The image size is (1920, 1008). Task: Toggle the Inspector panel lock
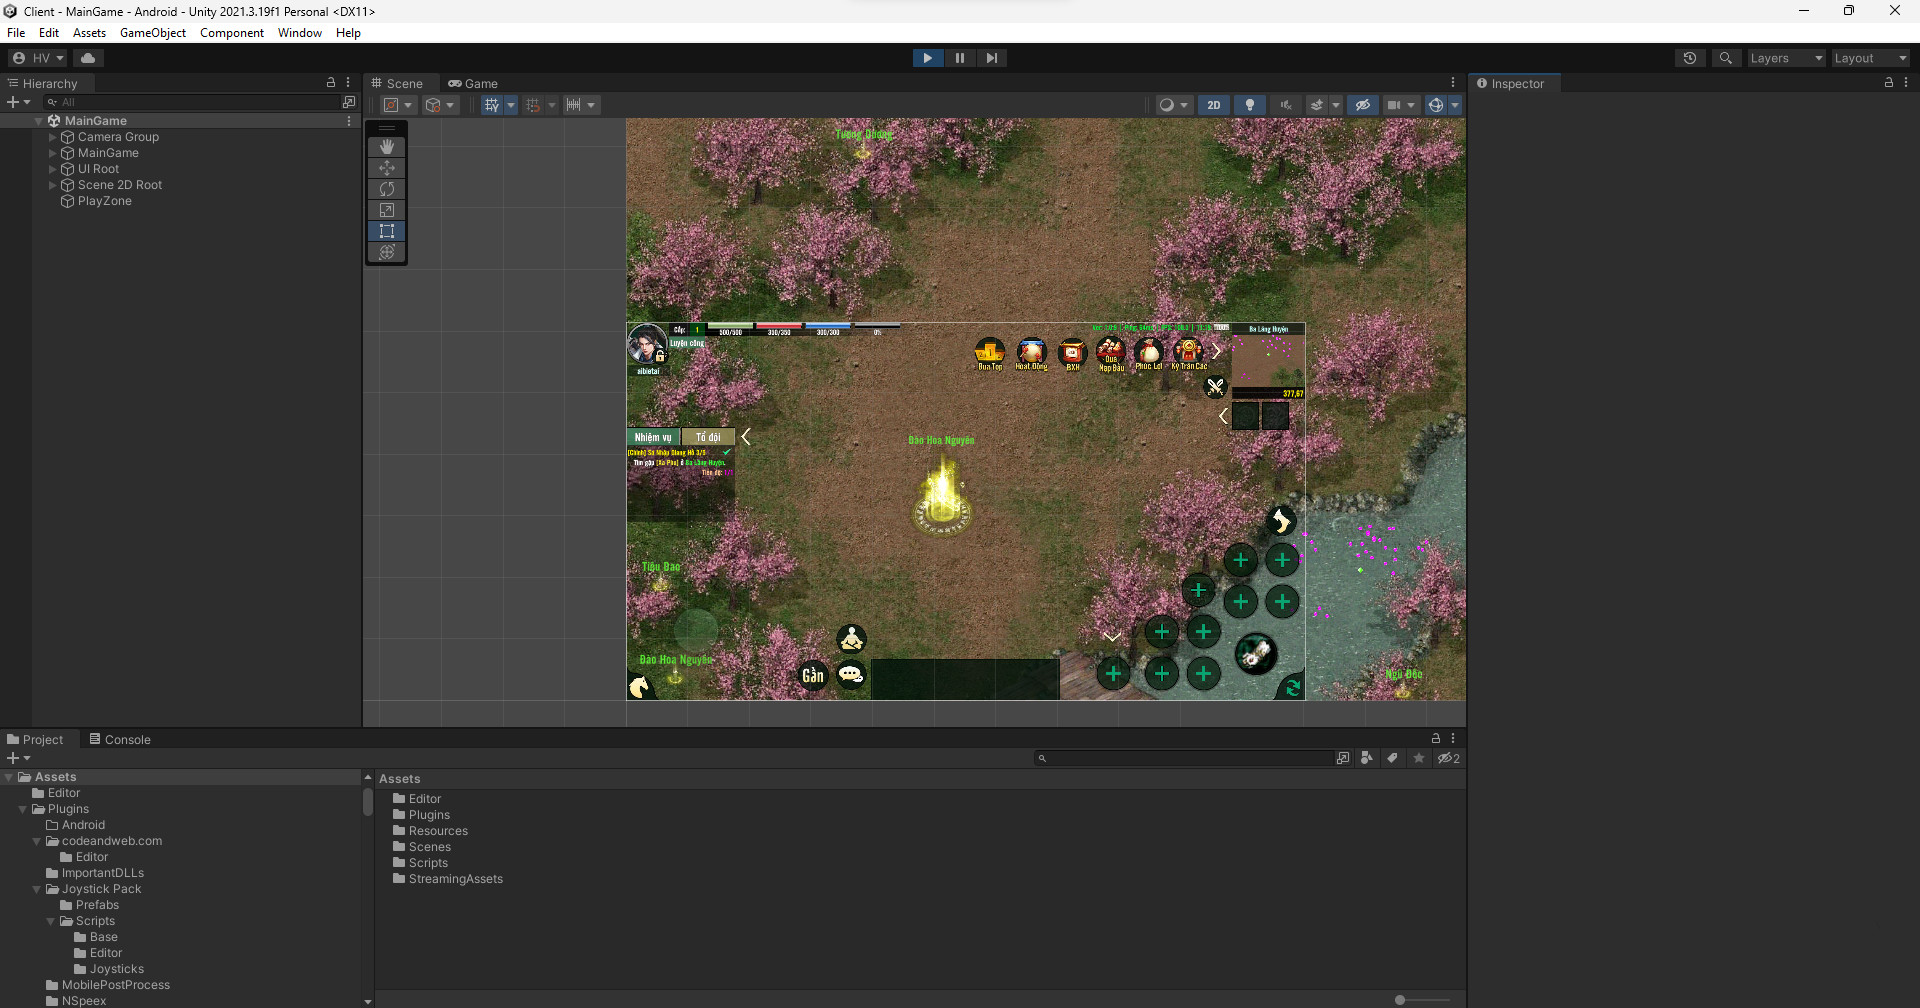pyautogui.click(x=1889, y=83)
